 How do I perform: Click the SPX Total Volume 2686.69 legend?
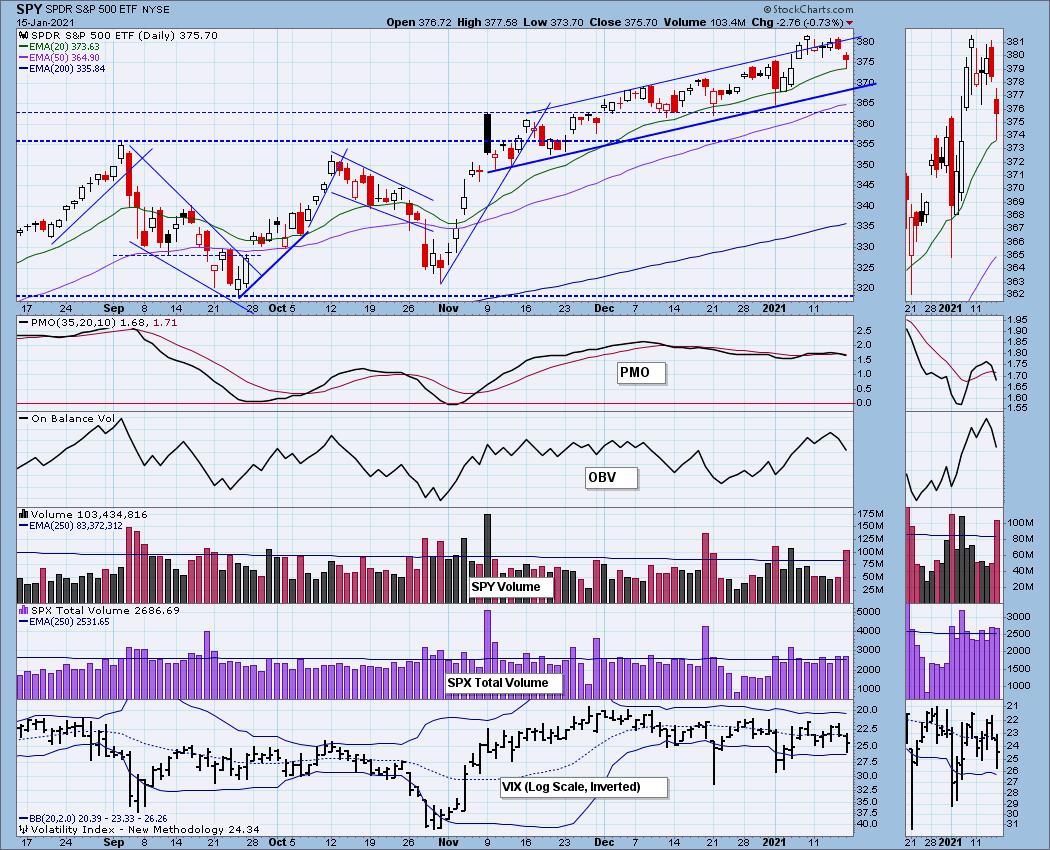(99, 610)
